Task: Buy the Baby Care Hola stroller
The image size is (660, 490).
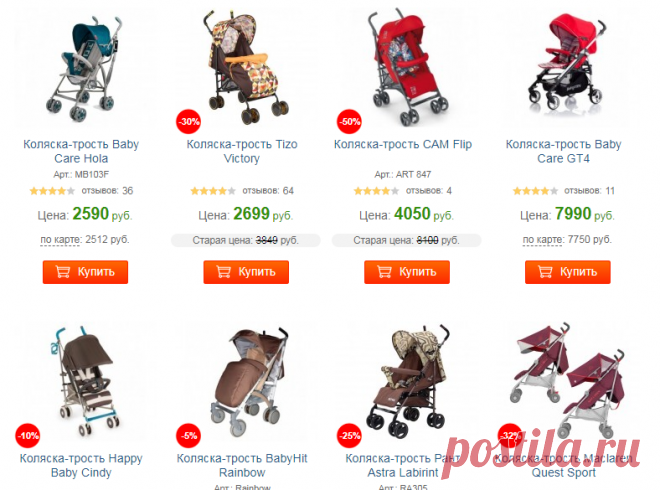Action: (x=85, y=272)
